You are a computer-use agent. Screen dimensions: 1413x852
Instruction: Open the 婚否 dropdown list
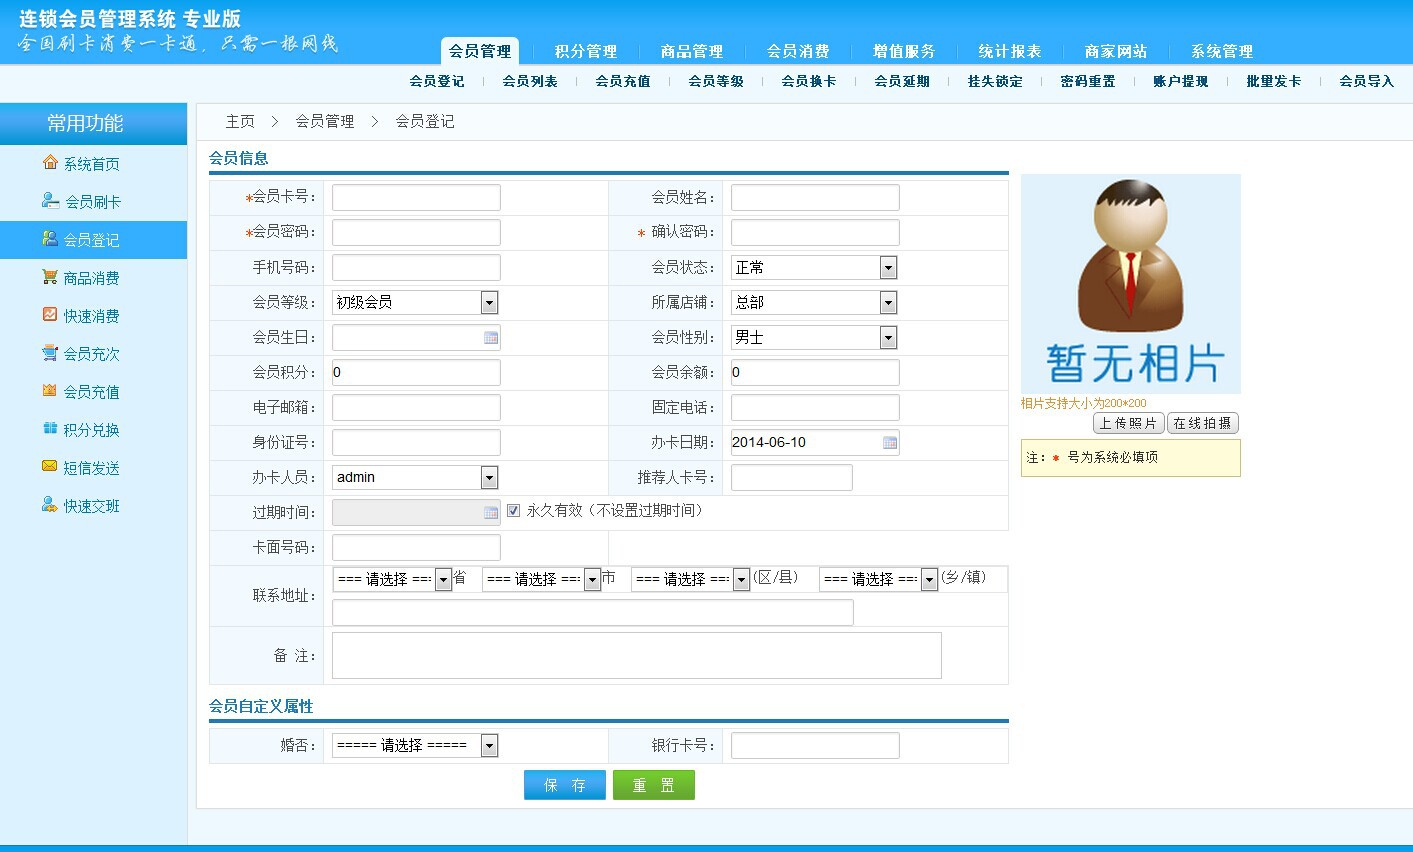pyautogui.click(x=489, y=746)
